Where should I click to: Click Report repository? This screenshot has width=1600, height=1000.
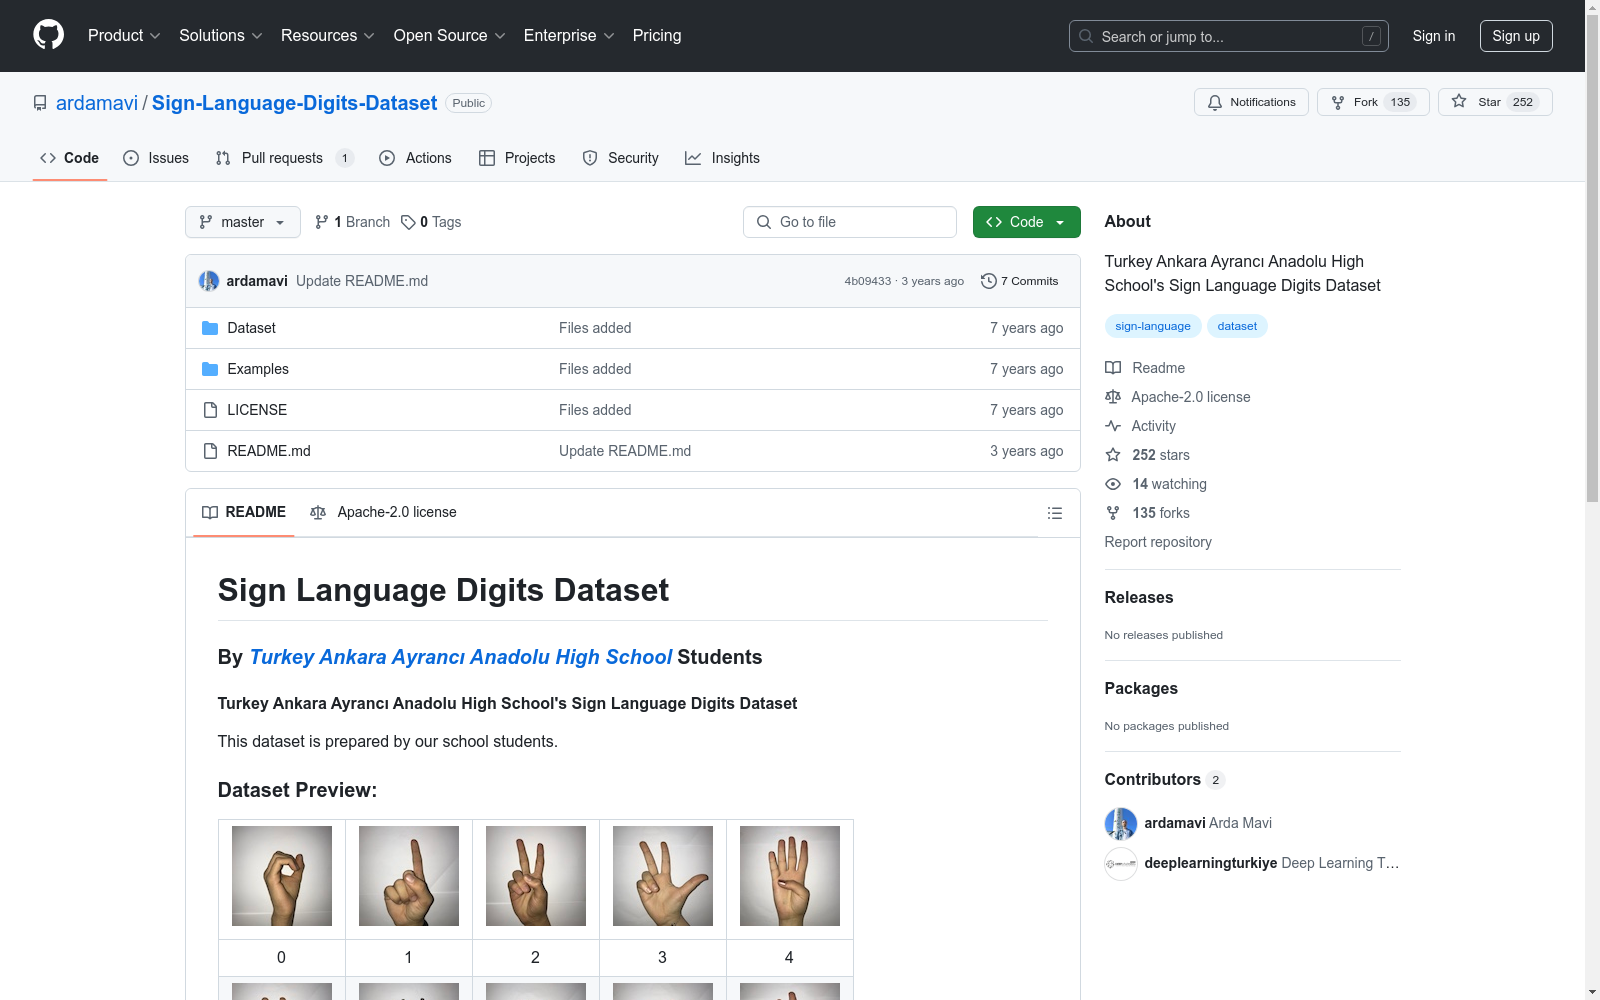(x=1158, y=542)
